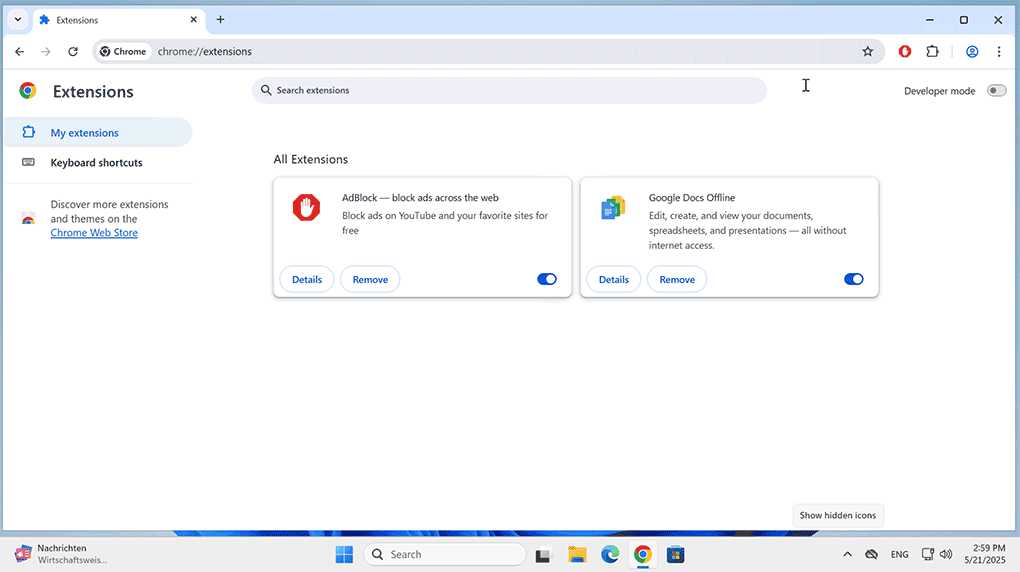The image size is (1020, 572).
Task: Click the Search extensions field
Action: [x=509, y=90]
